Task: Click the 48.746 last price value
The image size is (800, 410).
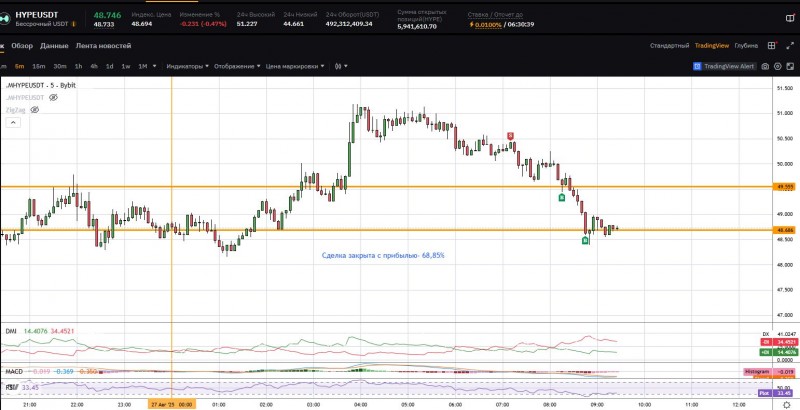Action: (x=107, y=15)
